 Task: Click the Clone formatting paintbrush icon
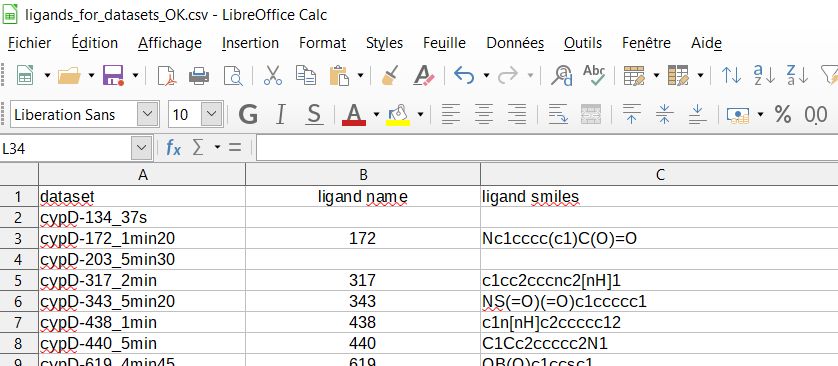click(x=391, y=75)
